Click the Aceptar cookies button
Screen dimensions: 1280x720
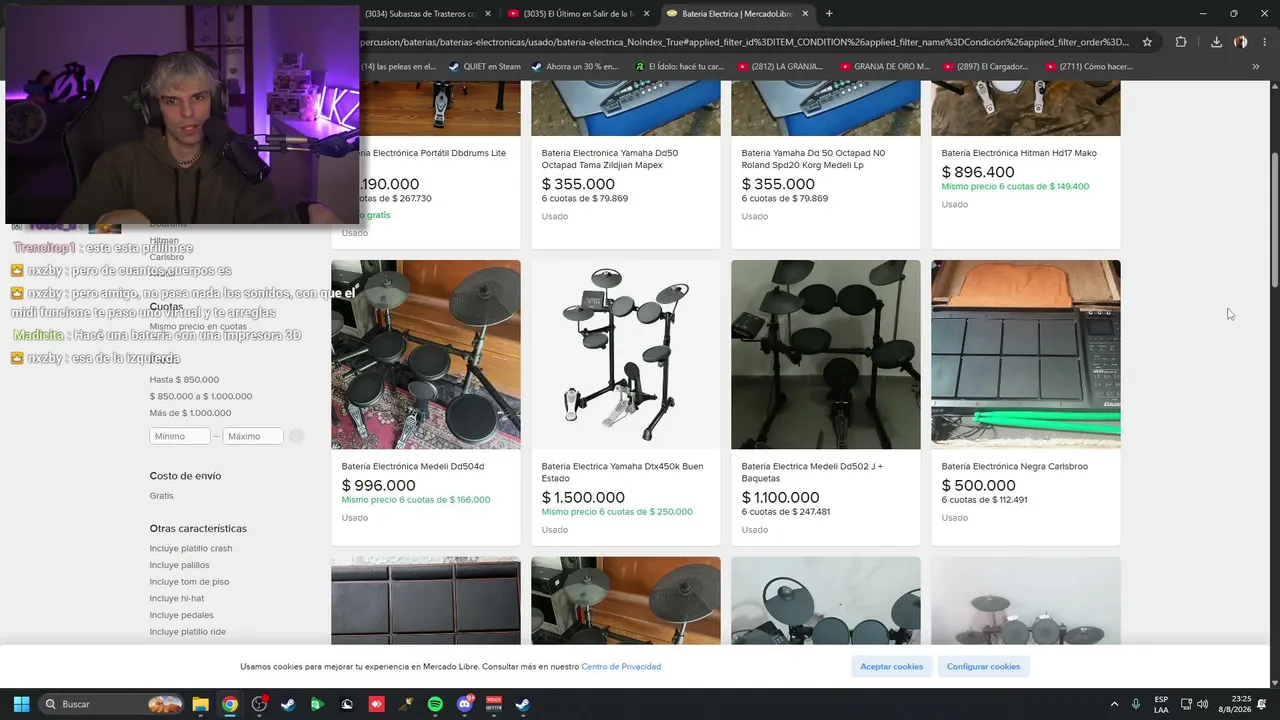[x=892, y=666]
